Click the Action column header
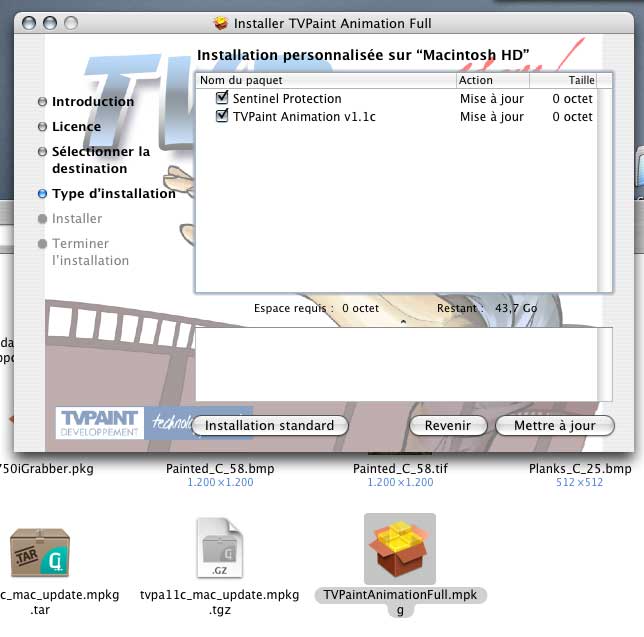 pos(492,80)
